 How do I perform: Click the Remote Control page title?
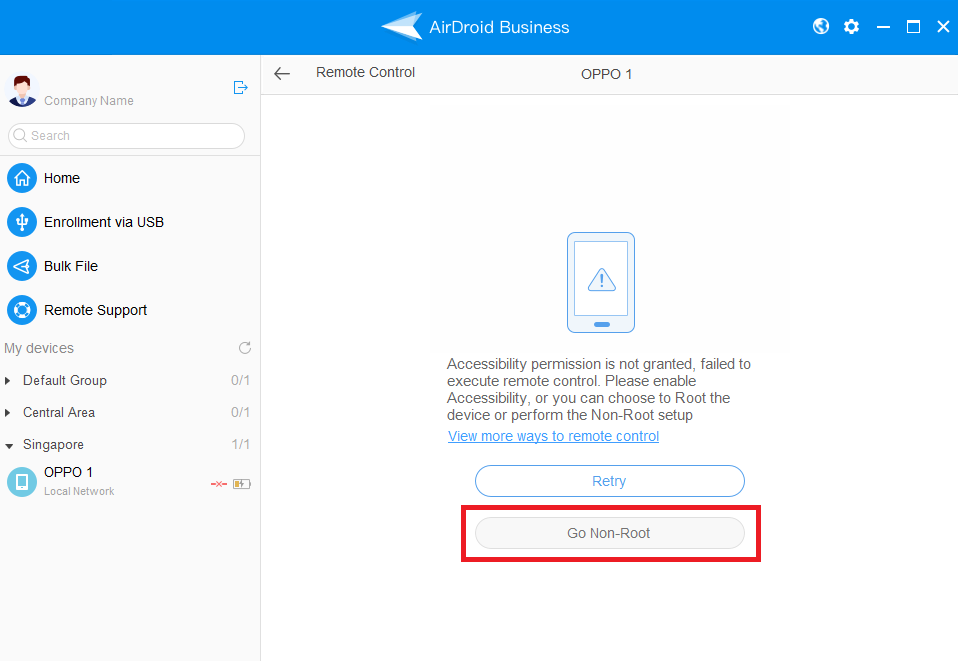click(x=365, y=72)
